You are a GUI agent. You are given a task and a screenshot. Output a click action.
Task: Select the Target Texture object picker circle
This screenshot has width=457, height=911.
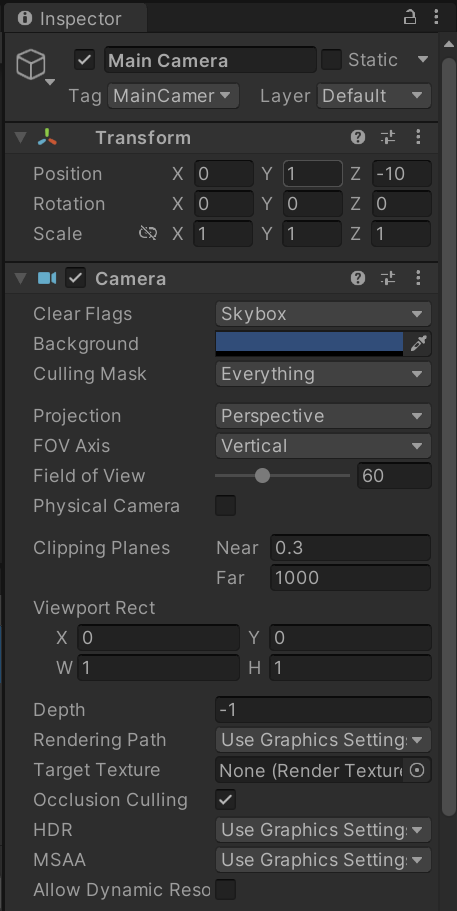tap(417, 770)
